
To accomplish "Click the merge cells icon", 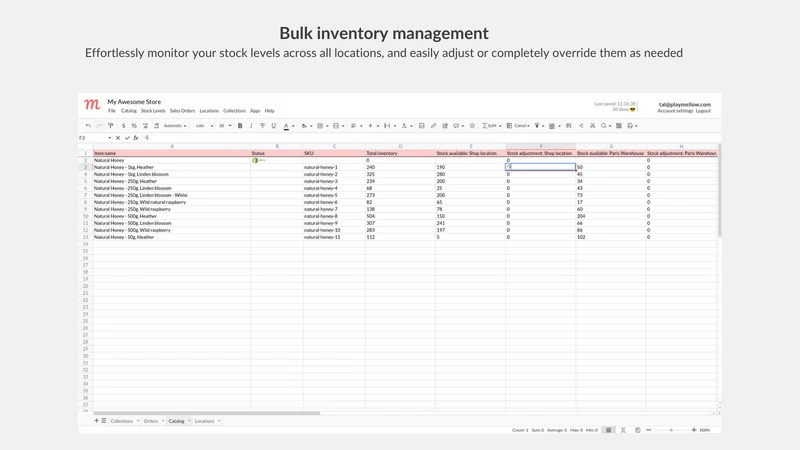I will pos(336,126).
